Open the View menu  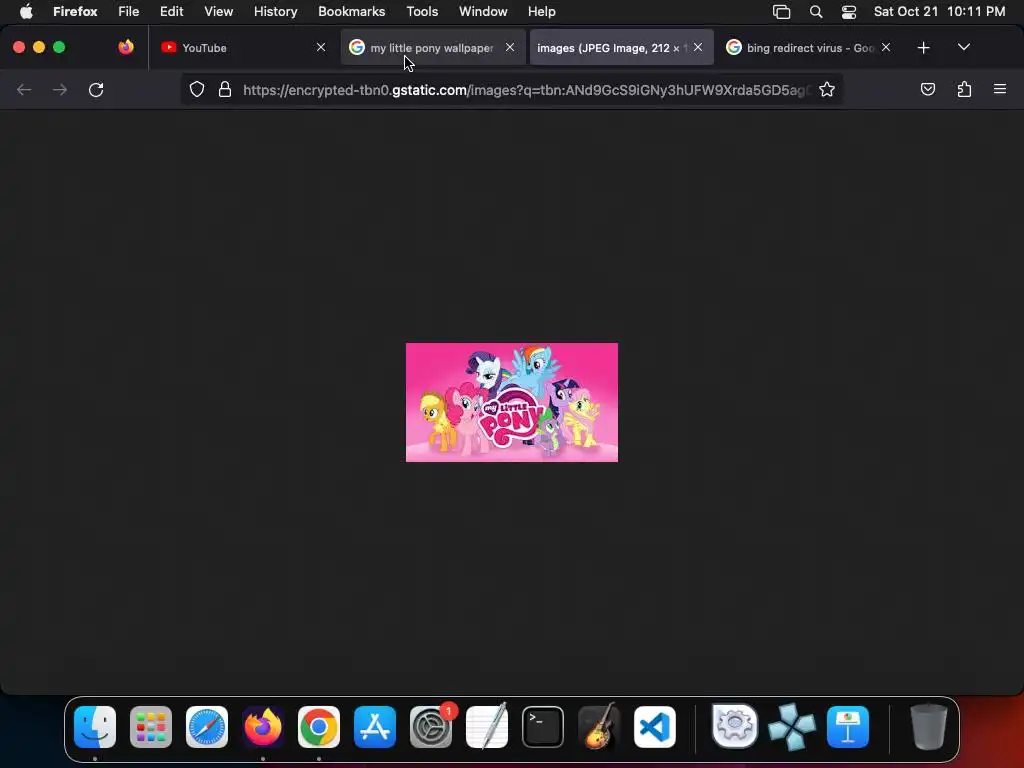pyautogui.click(x=219, y=12)
